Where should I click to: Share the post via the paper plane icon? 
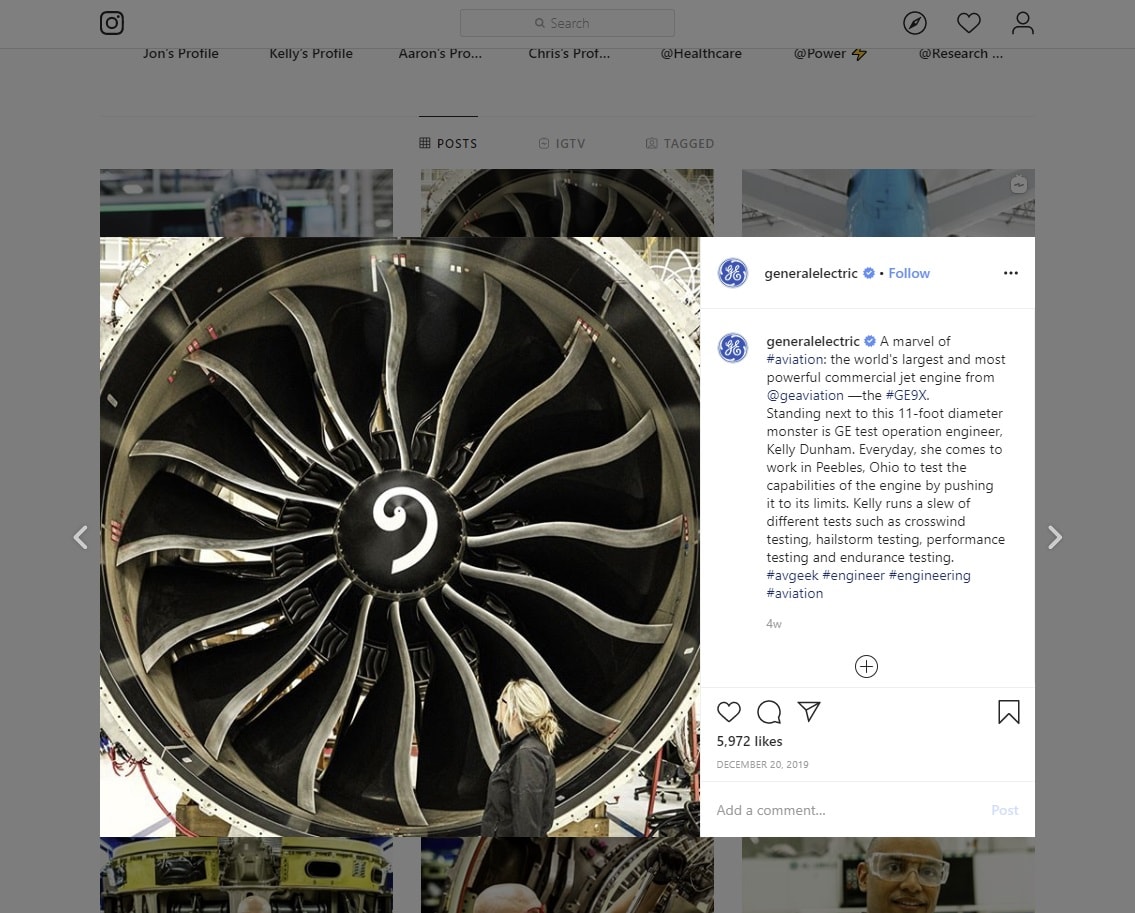(808, 712)
